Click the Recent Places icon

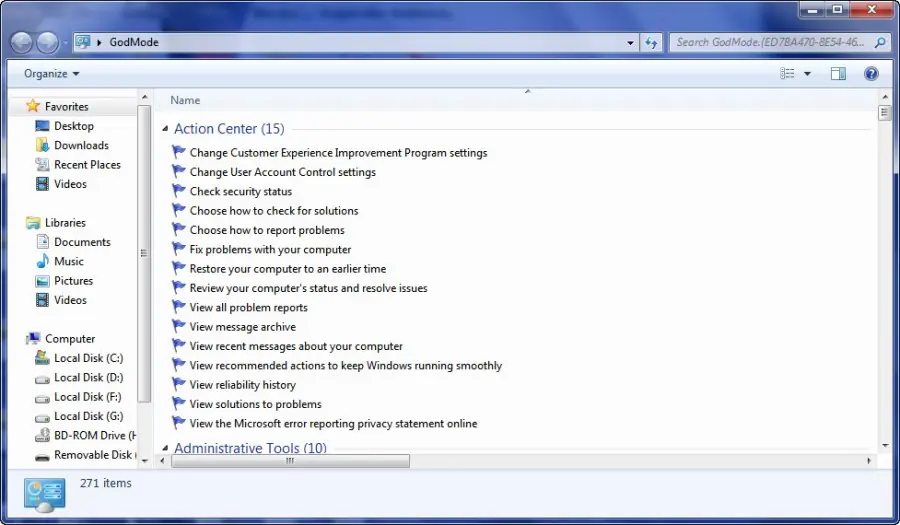[x=42, y=165]
